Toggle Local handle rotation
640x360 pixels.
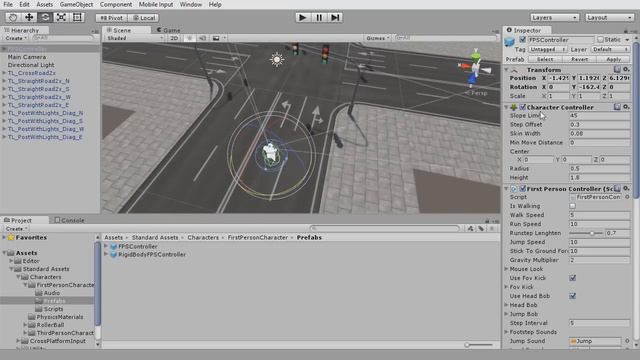[x=143, y=18]
